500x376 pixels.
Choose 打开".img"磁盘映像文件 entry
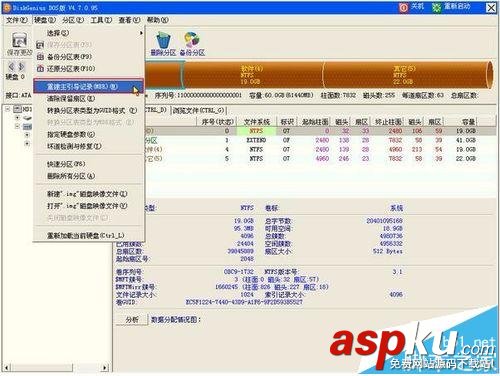[89, 206]
